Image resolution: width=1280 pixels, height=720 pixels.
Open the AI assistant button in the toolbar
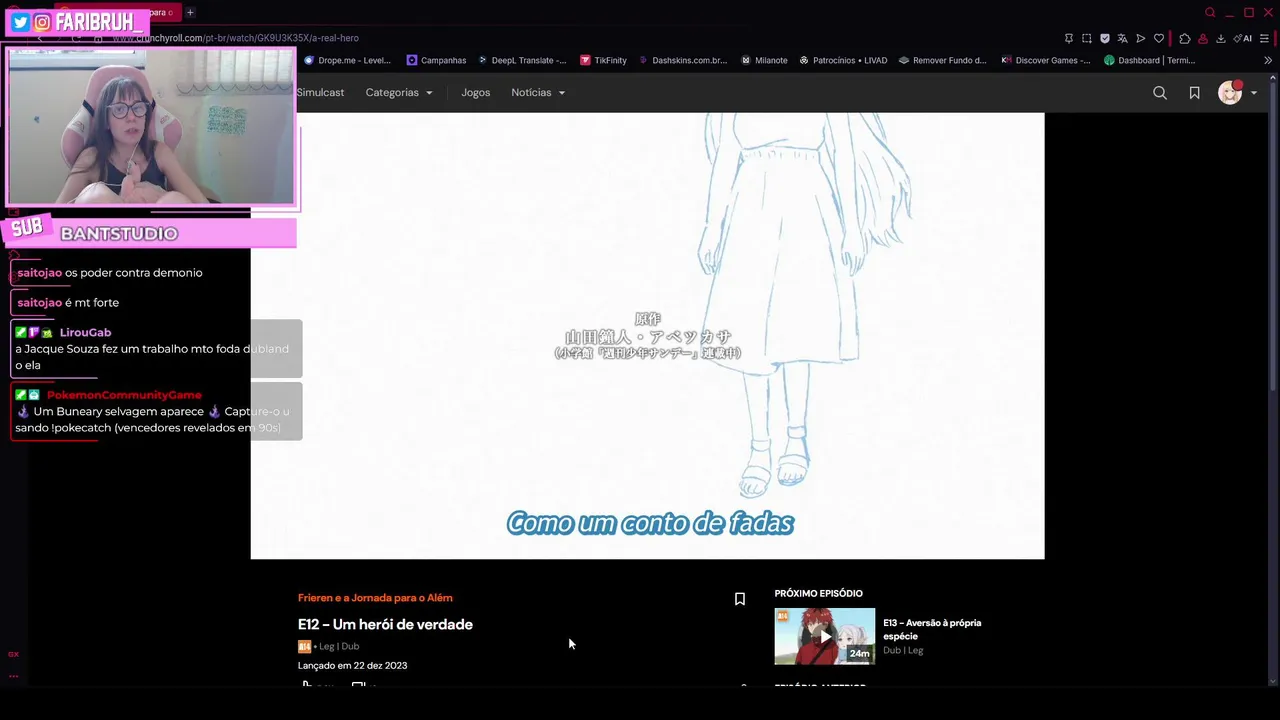pos(1243,38)
